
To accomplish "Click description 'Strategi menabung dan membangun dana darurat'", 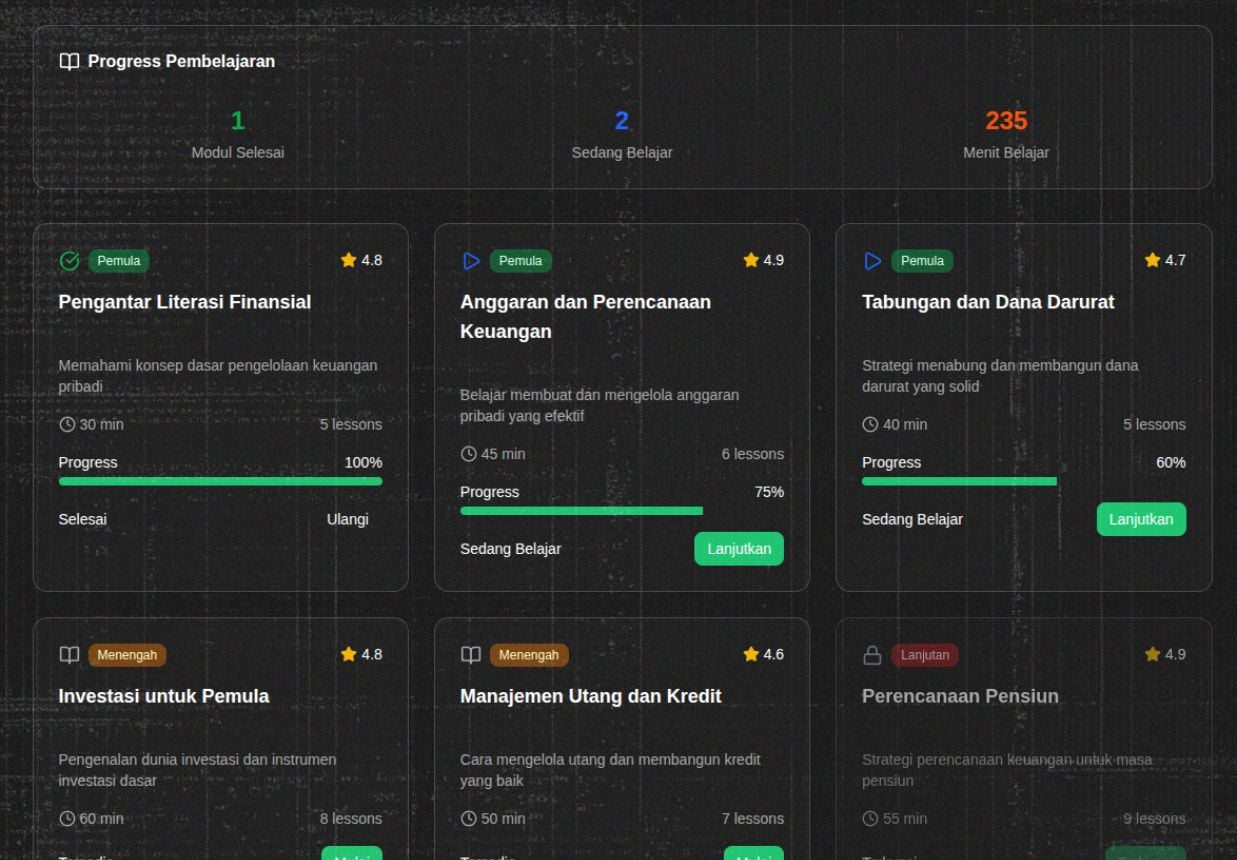I will click(1000, 376).
